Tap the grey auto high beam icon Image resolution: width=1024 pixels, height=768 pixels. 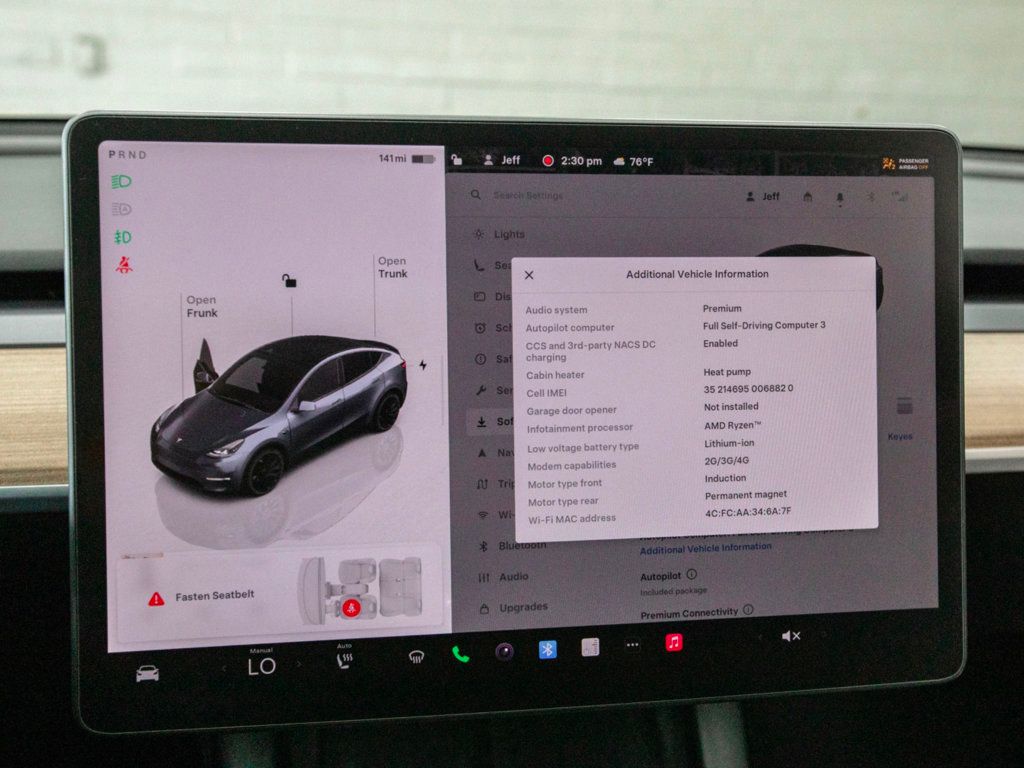point(121,209)
